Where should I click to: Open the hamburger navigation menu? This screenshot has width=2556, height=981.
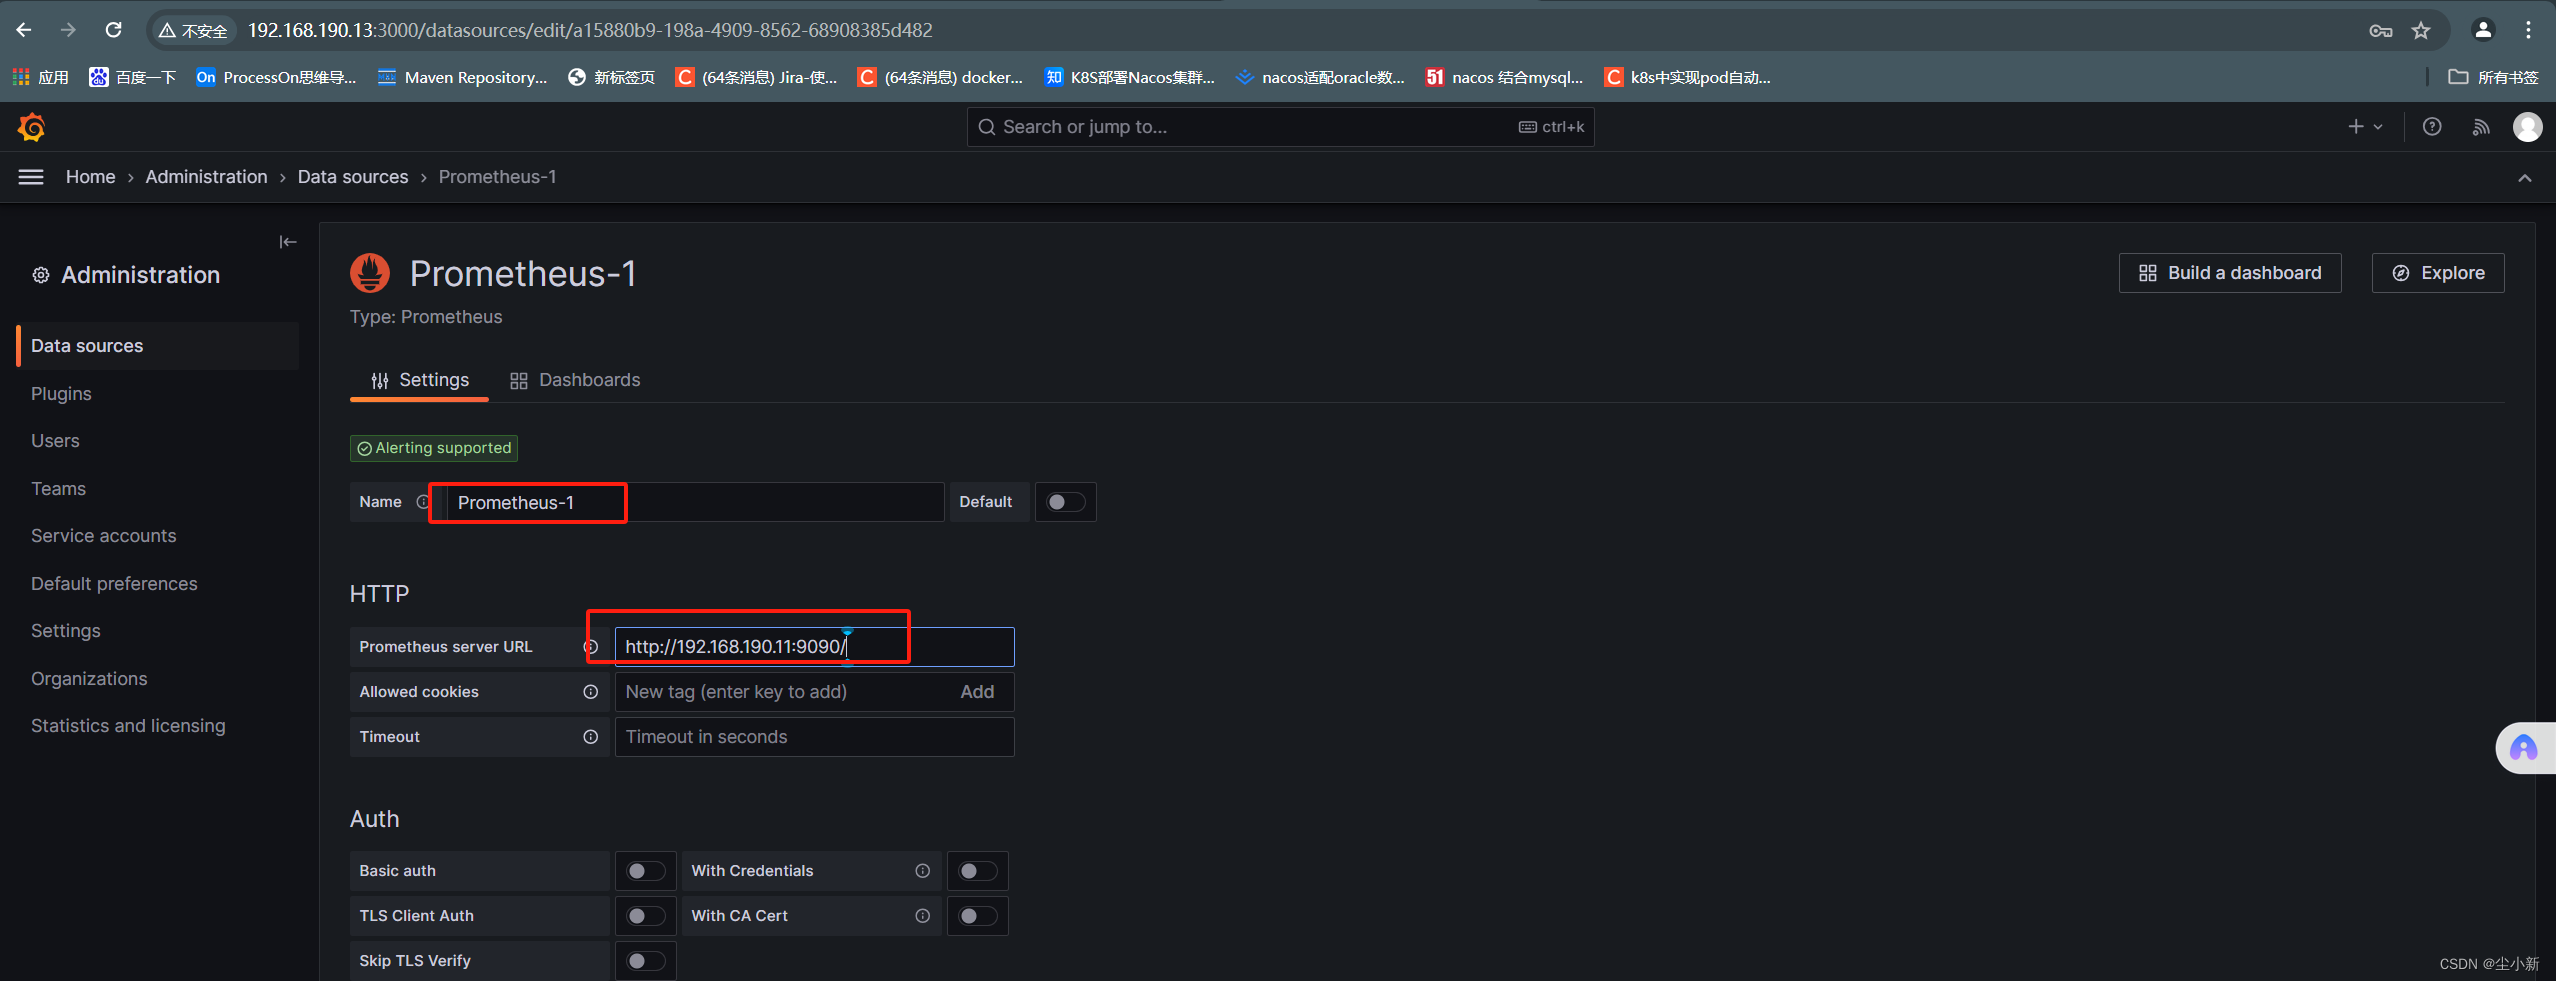pos(31,177)
